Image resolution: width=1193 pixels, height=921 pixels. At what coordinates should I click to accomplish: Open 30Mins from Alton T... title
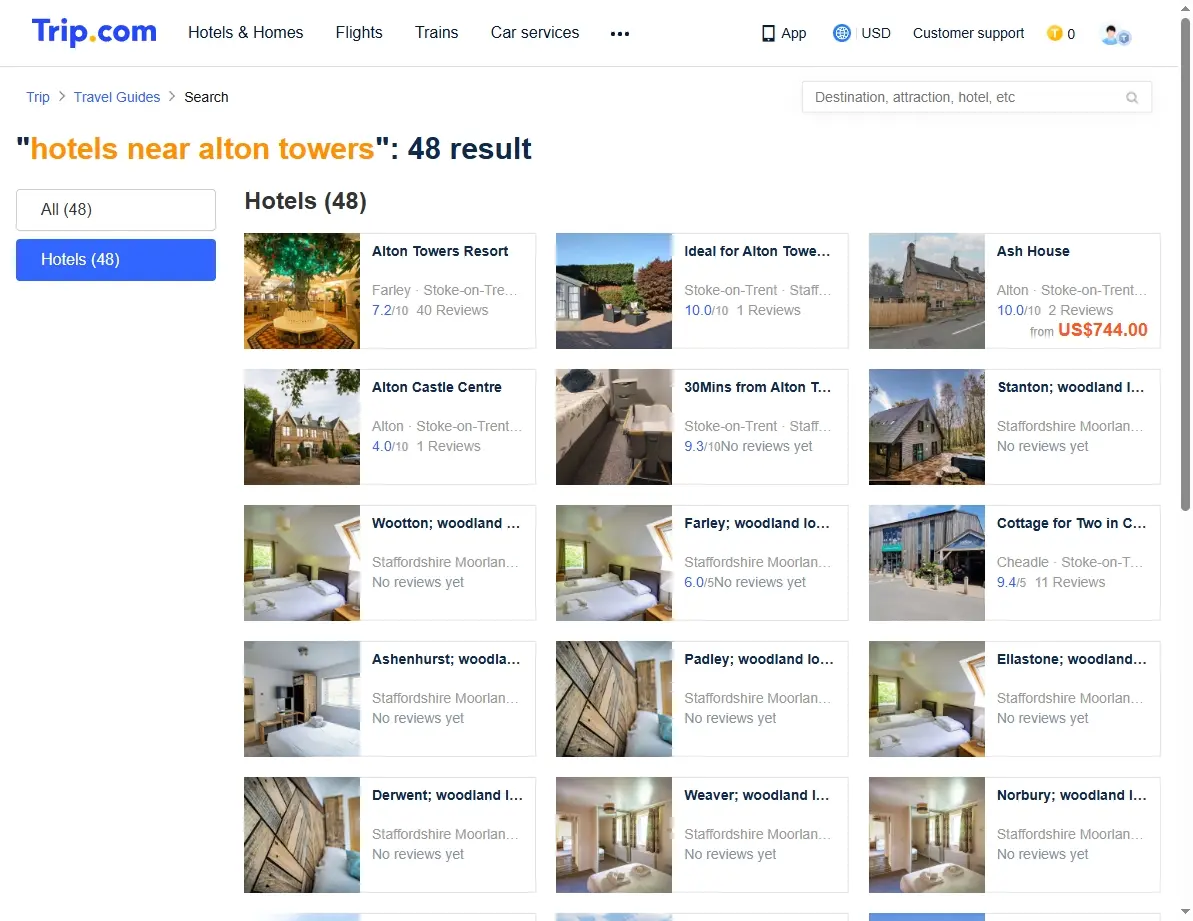758,387
